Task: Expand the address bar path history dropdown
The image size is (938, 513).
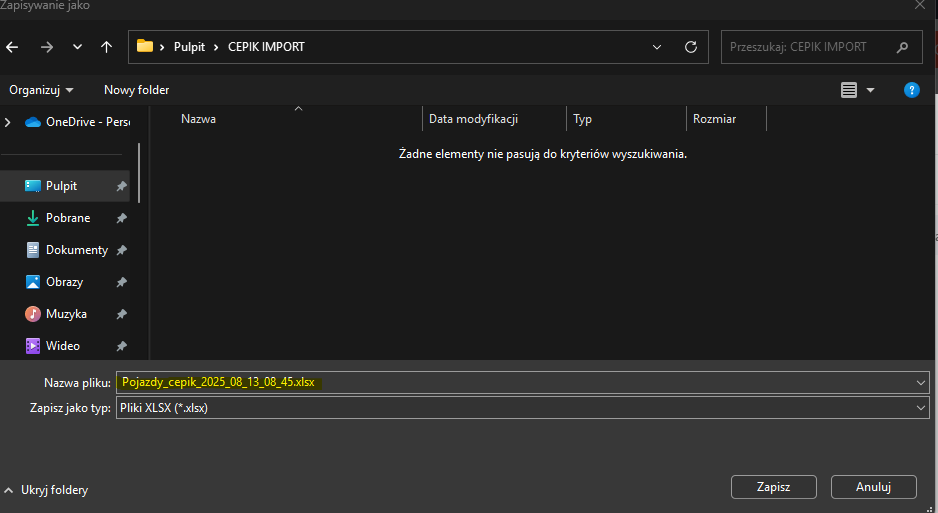Action: pos(657,47)
